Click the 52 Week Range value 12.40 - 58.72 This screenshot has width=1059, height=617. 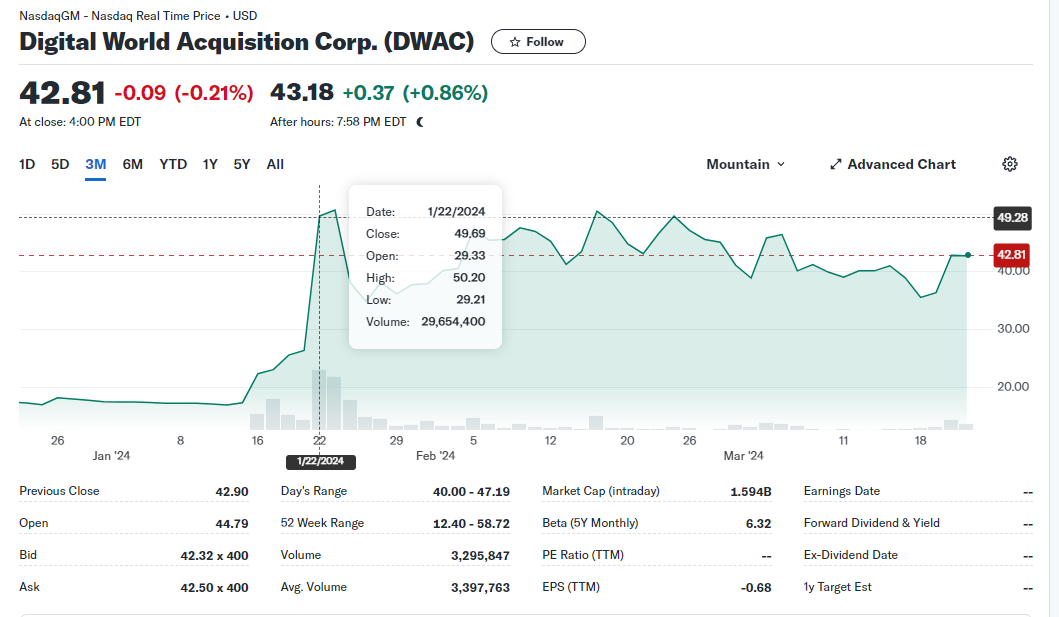[x=471, y=523]
